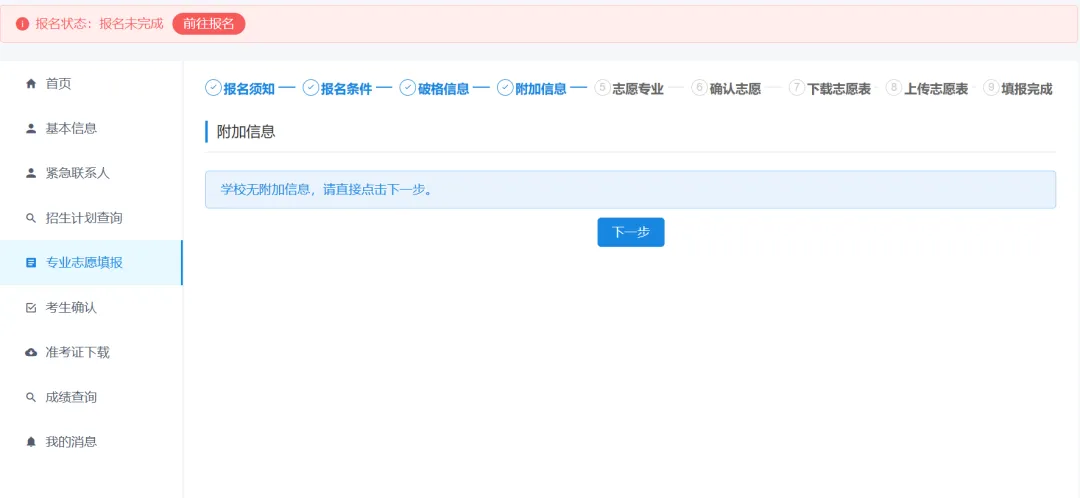Open the 紧急联系人 sidebar menu item
This screenshot has width=1080, height=498.
tap(91, 174)
